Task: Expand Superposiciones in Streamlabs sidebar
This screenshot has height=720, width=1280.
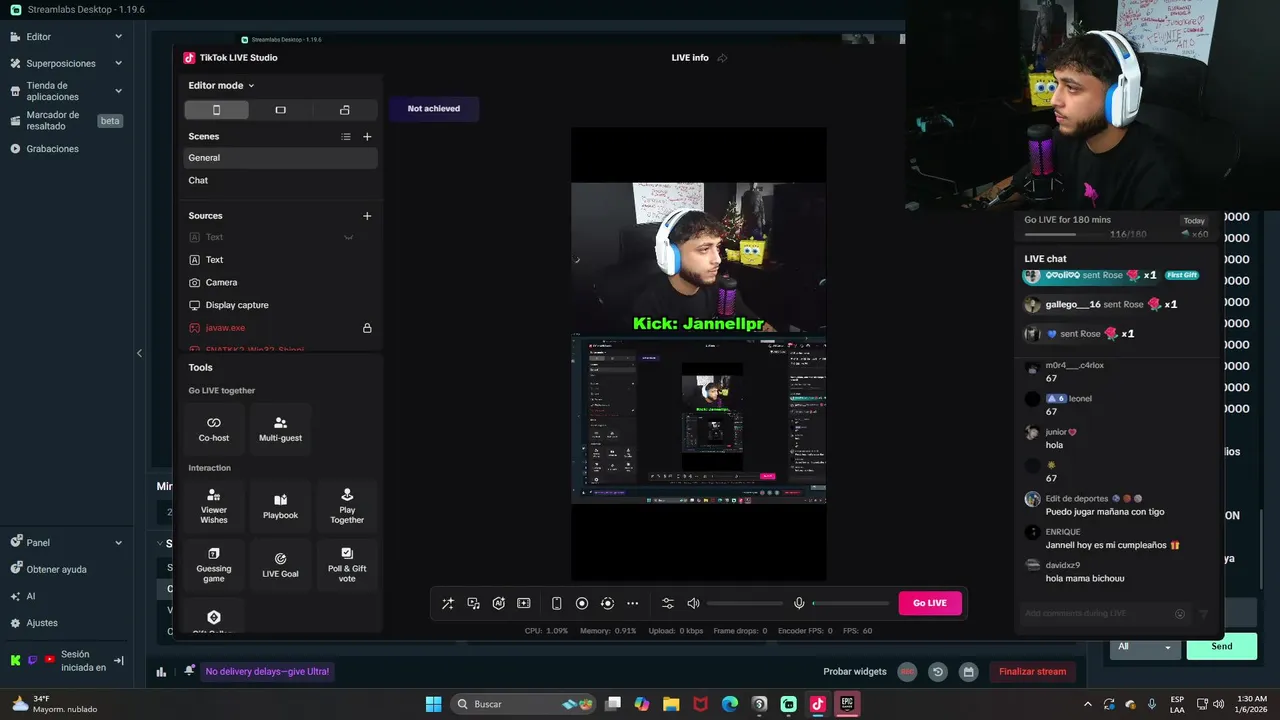Action: (118, 63)
